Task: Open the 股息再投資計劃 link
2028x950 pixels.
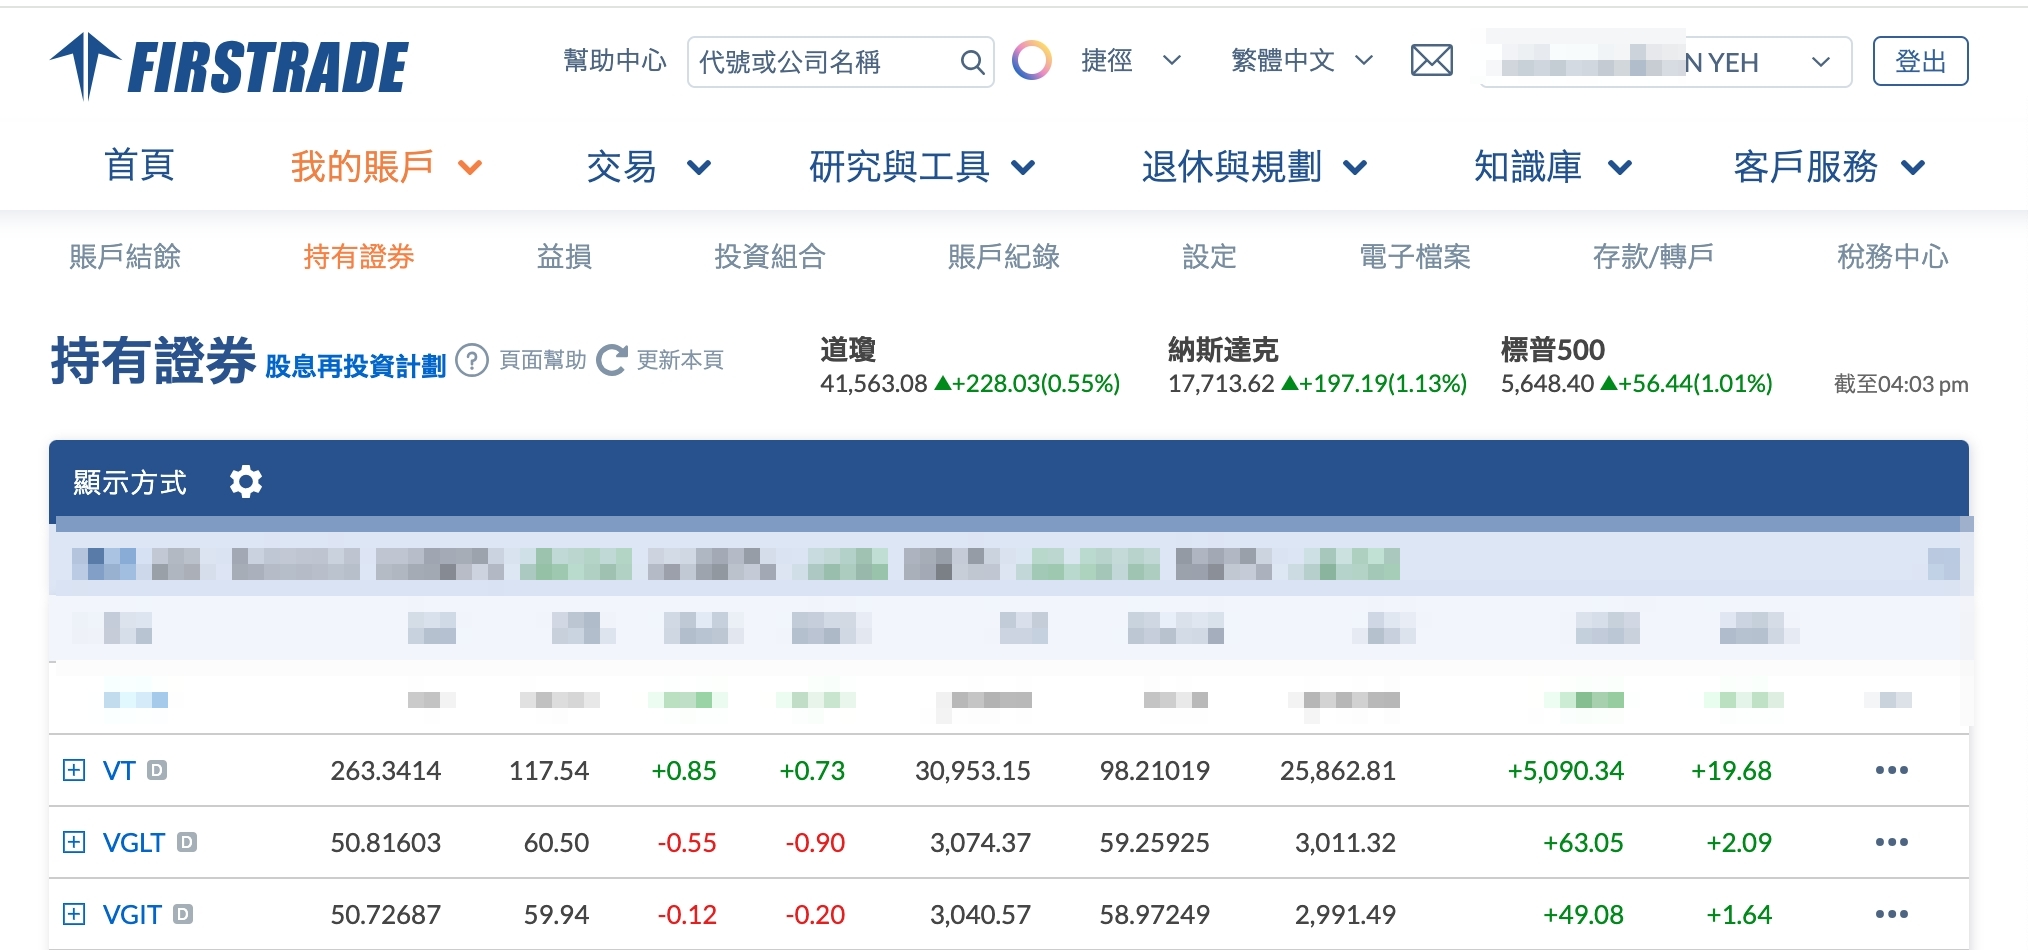Action: [356, 366]
